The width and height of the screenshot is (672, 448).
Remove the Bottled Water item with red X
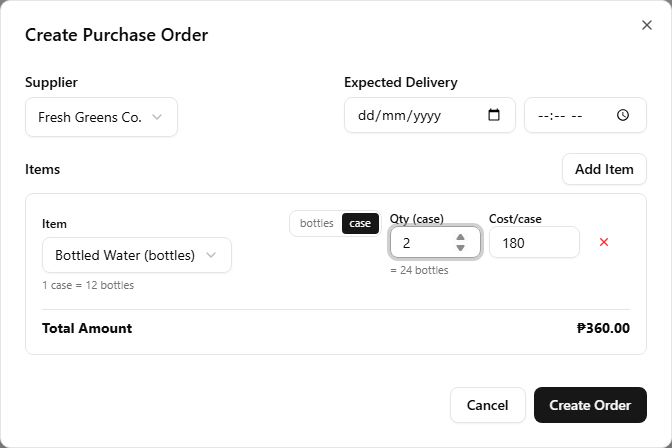(x=604, y=242)
